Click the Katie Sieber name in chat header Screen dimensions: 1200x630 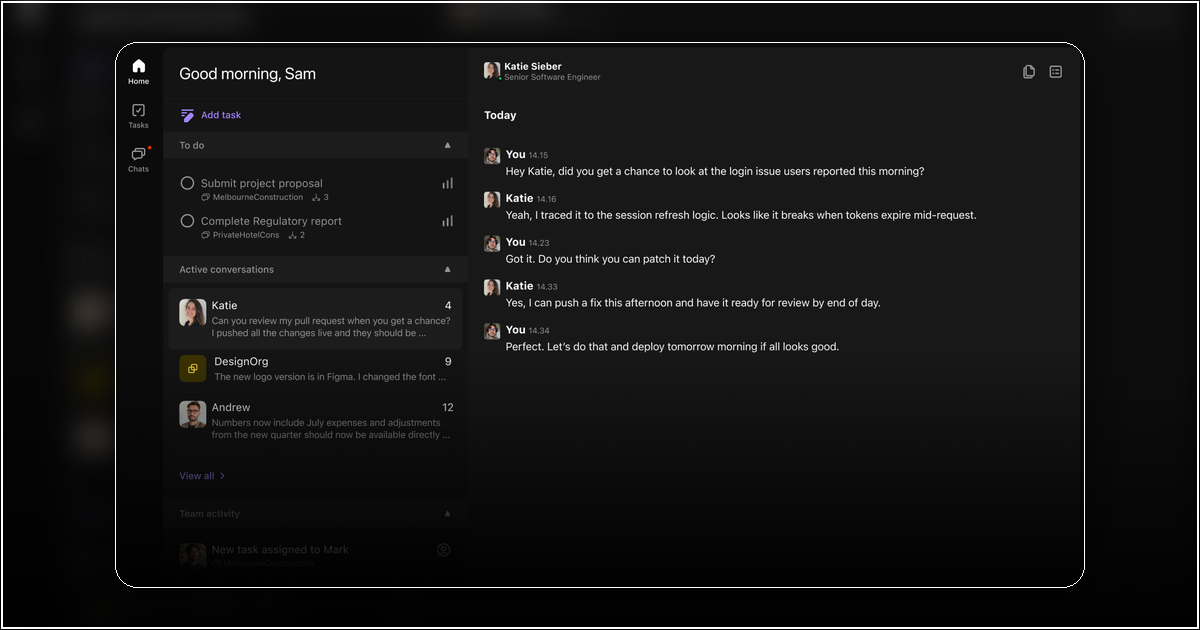pyautogui.click(x=533, y=66)
